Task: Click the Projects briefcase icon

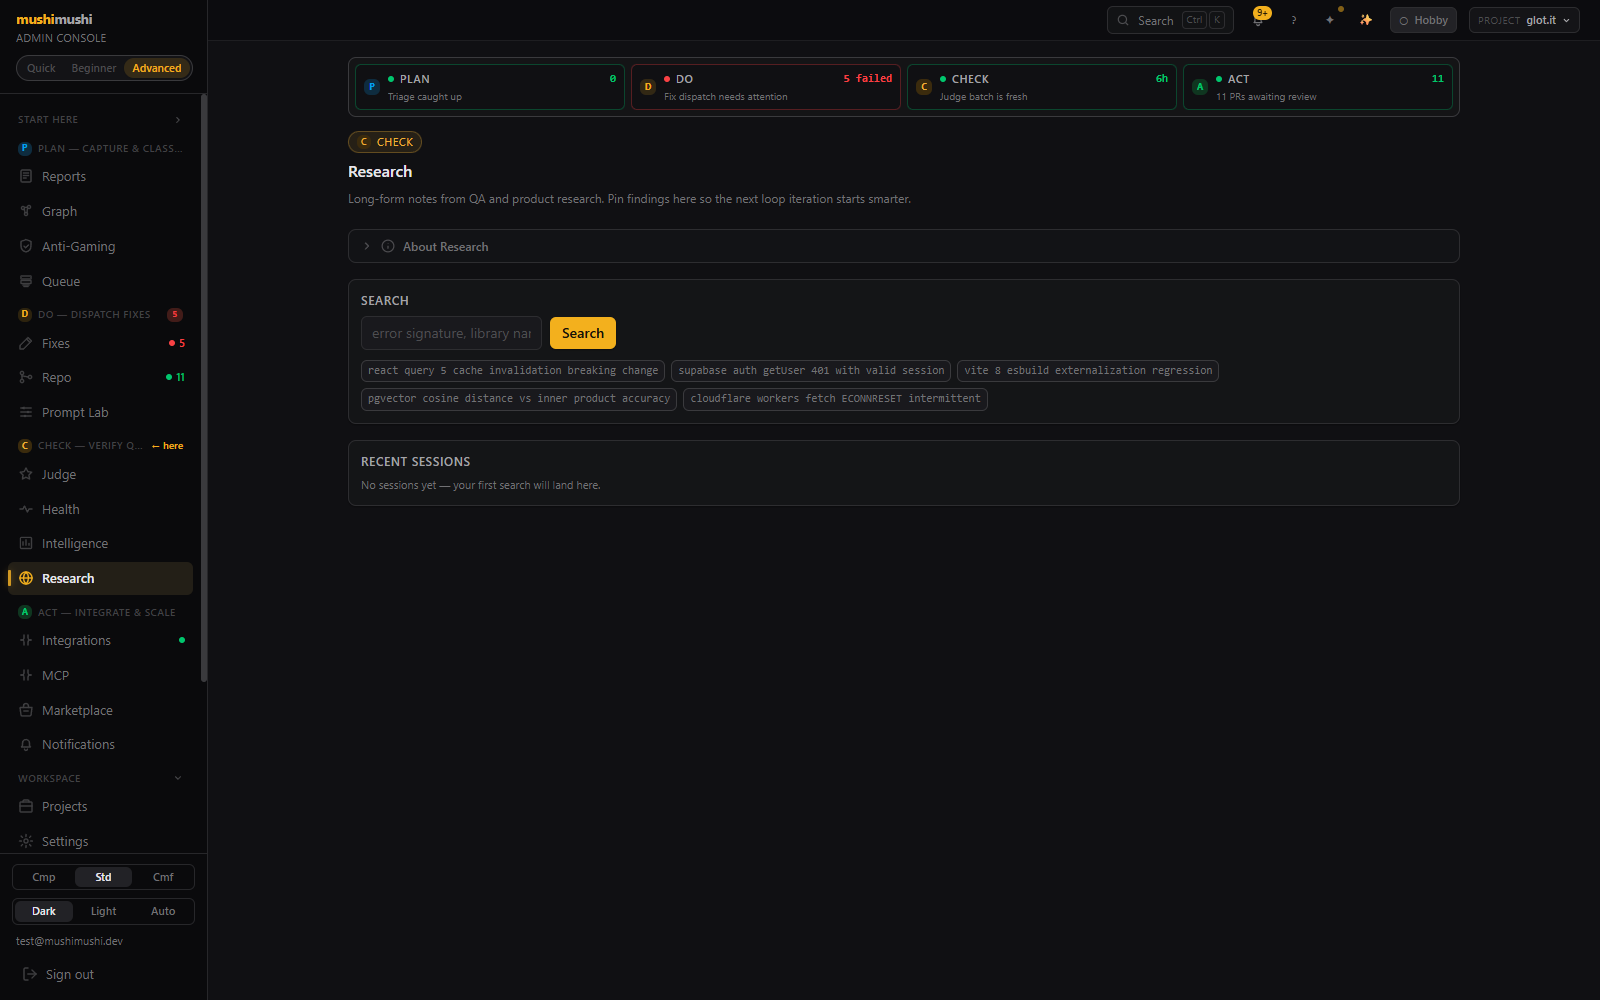Action: [26, 806]
